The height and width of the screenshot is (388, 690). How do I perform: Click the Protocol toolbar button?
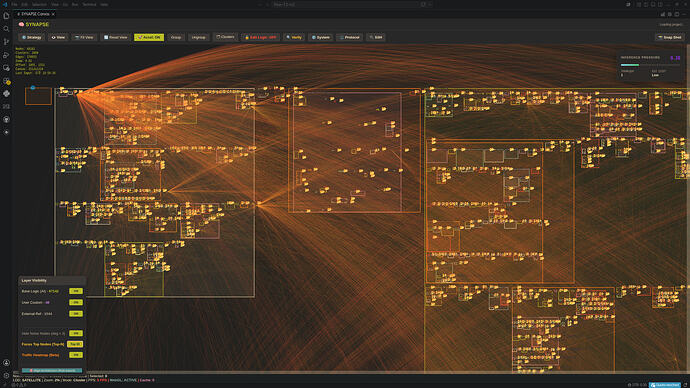point(350,37)
